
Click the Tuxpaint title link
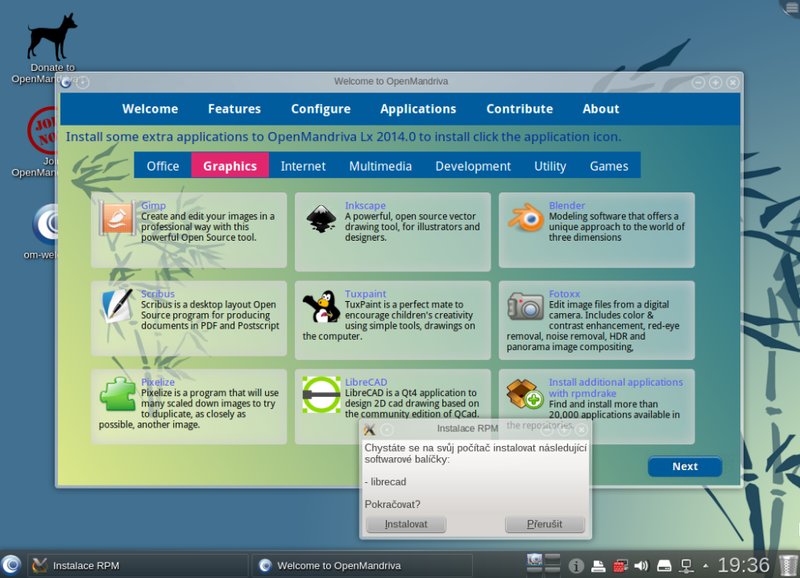(365, 293)
